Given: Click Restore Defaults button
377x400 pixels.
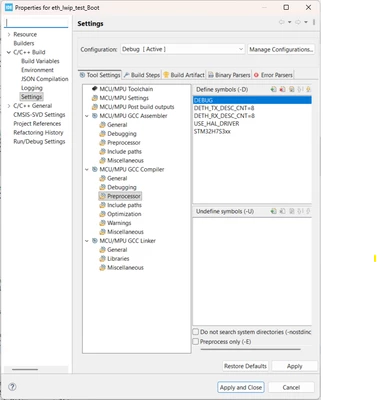Looking at the screenshot, I should 245,366.
